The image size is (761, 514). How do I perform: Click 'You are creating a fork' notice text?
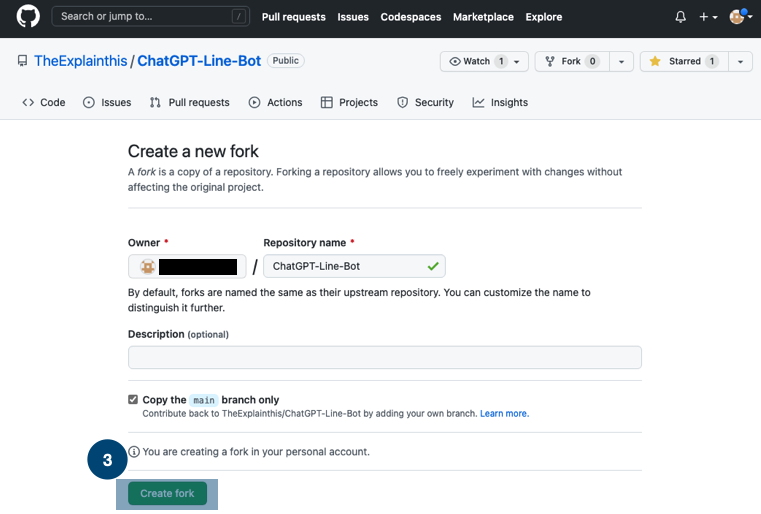pos(256,452)
